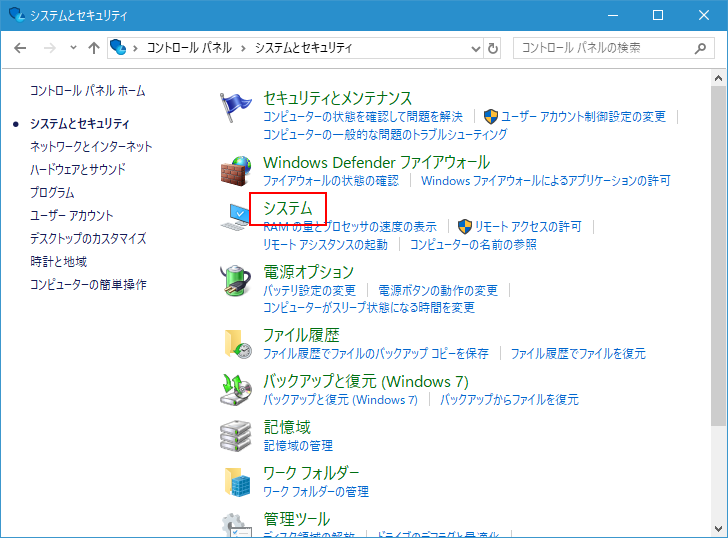Open コントロール パネル ホーム in sidebar
The image size is (728, 538).
point(87,91)
